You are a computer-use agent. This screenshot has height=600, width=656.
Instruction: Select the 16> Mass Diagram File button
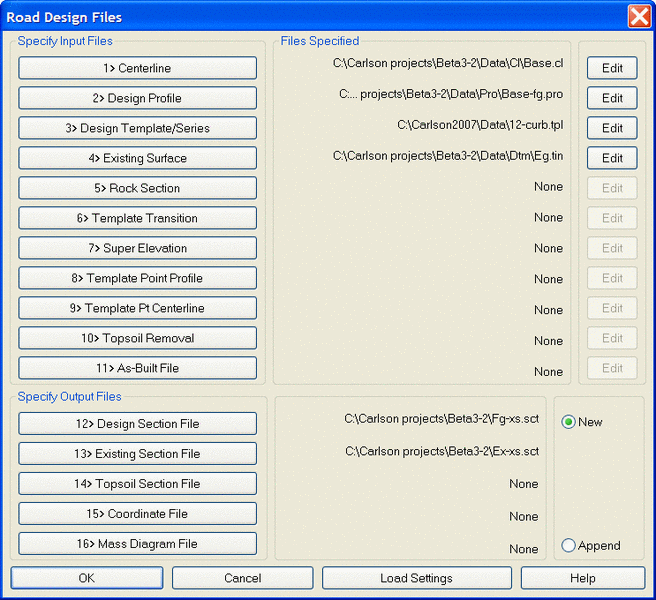tap(137, 544)
